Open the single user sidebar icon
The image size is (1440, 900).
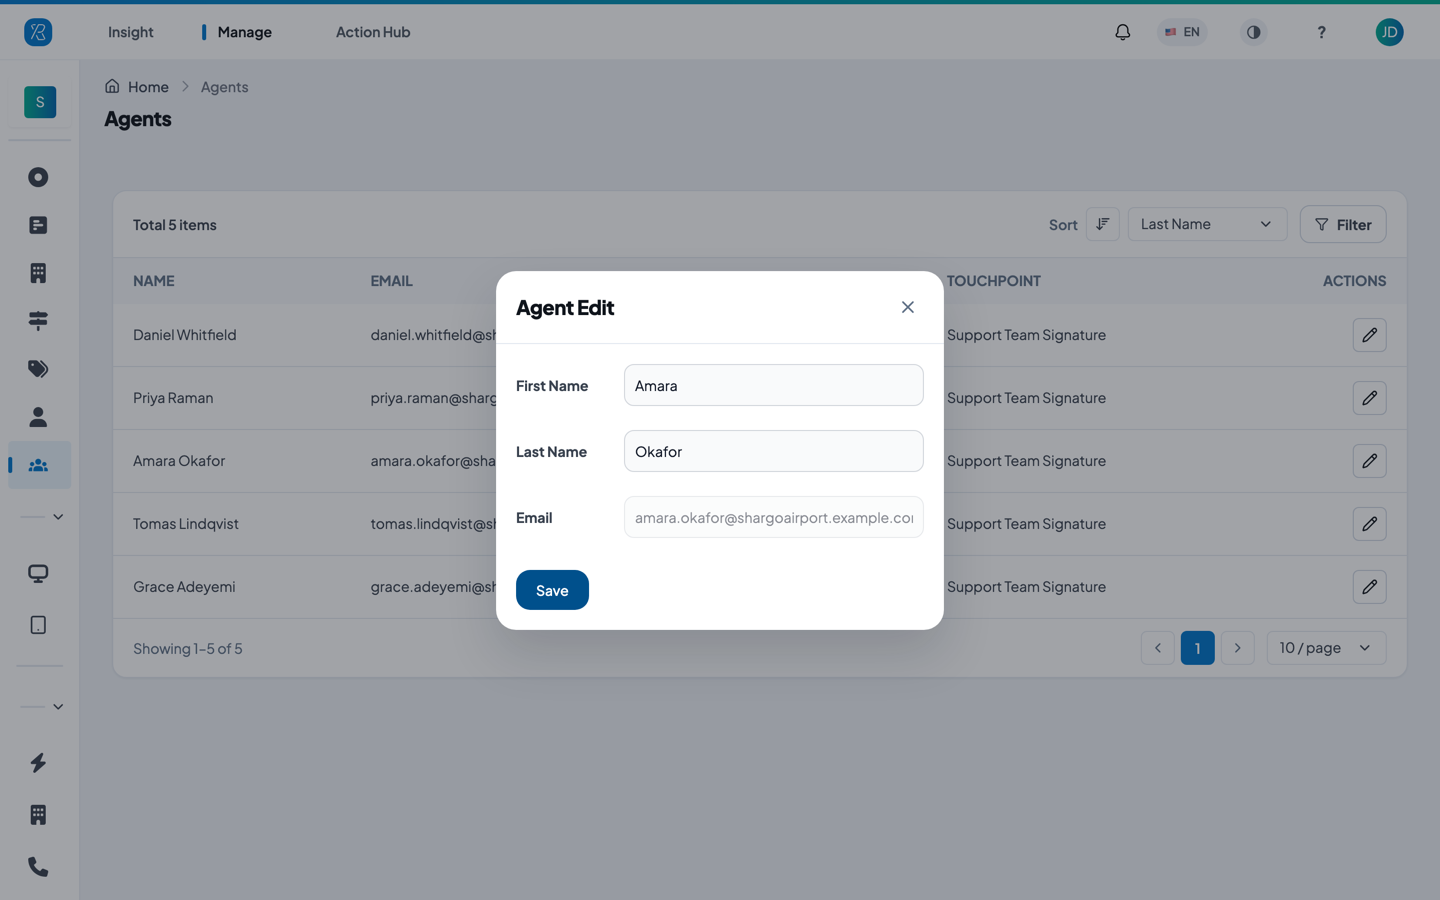38,417
